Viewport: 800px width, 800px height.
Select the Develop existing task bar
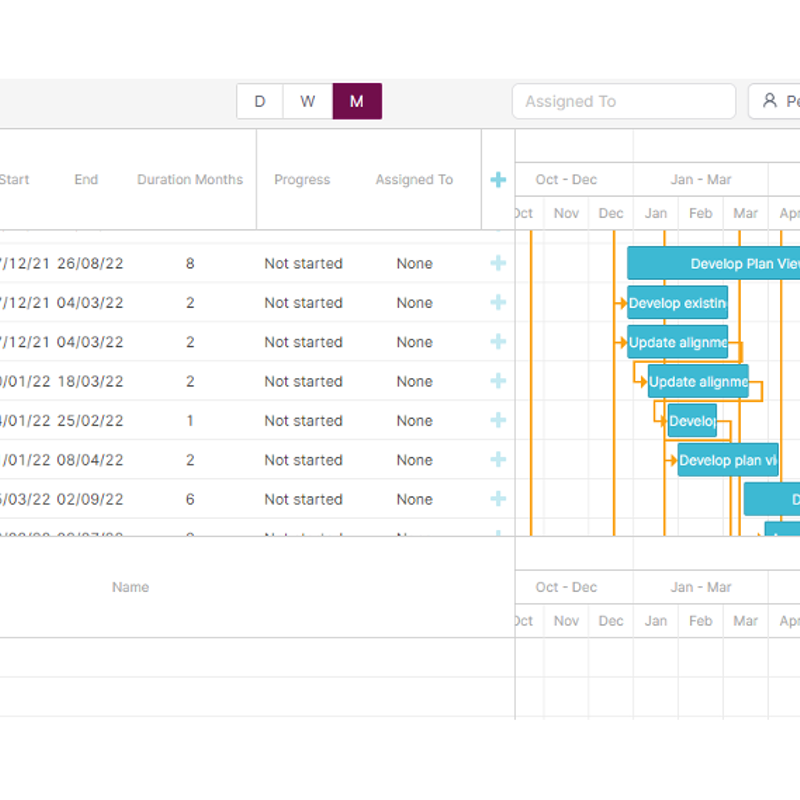tap(678, 303)
